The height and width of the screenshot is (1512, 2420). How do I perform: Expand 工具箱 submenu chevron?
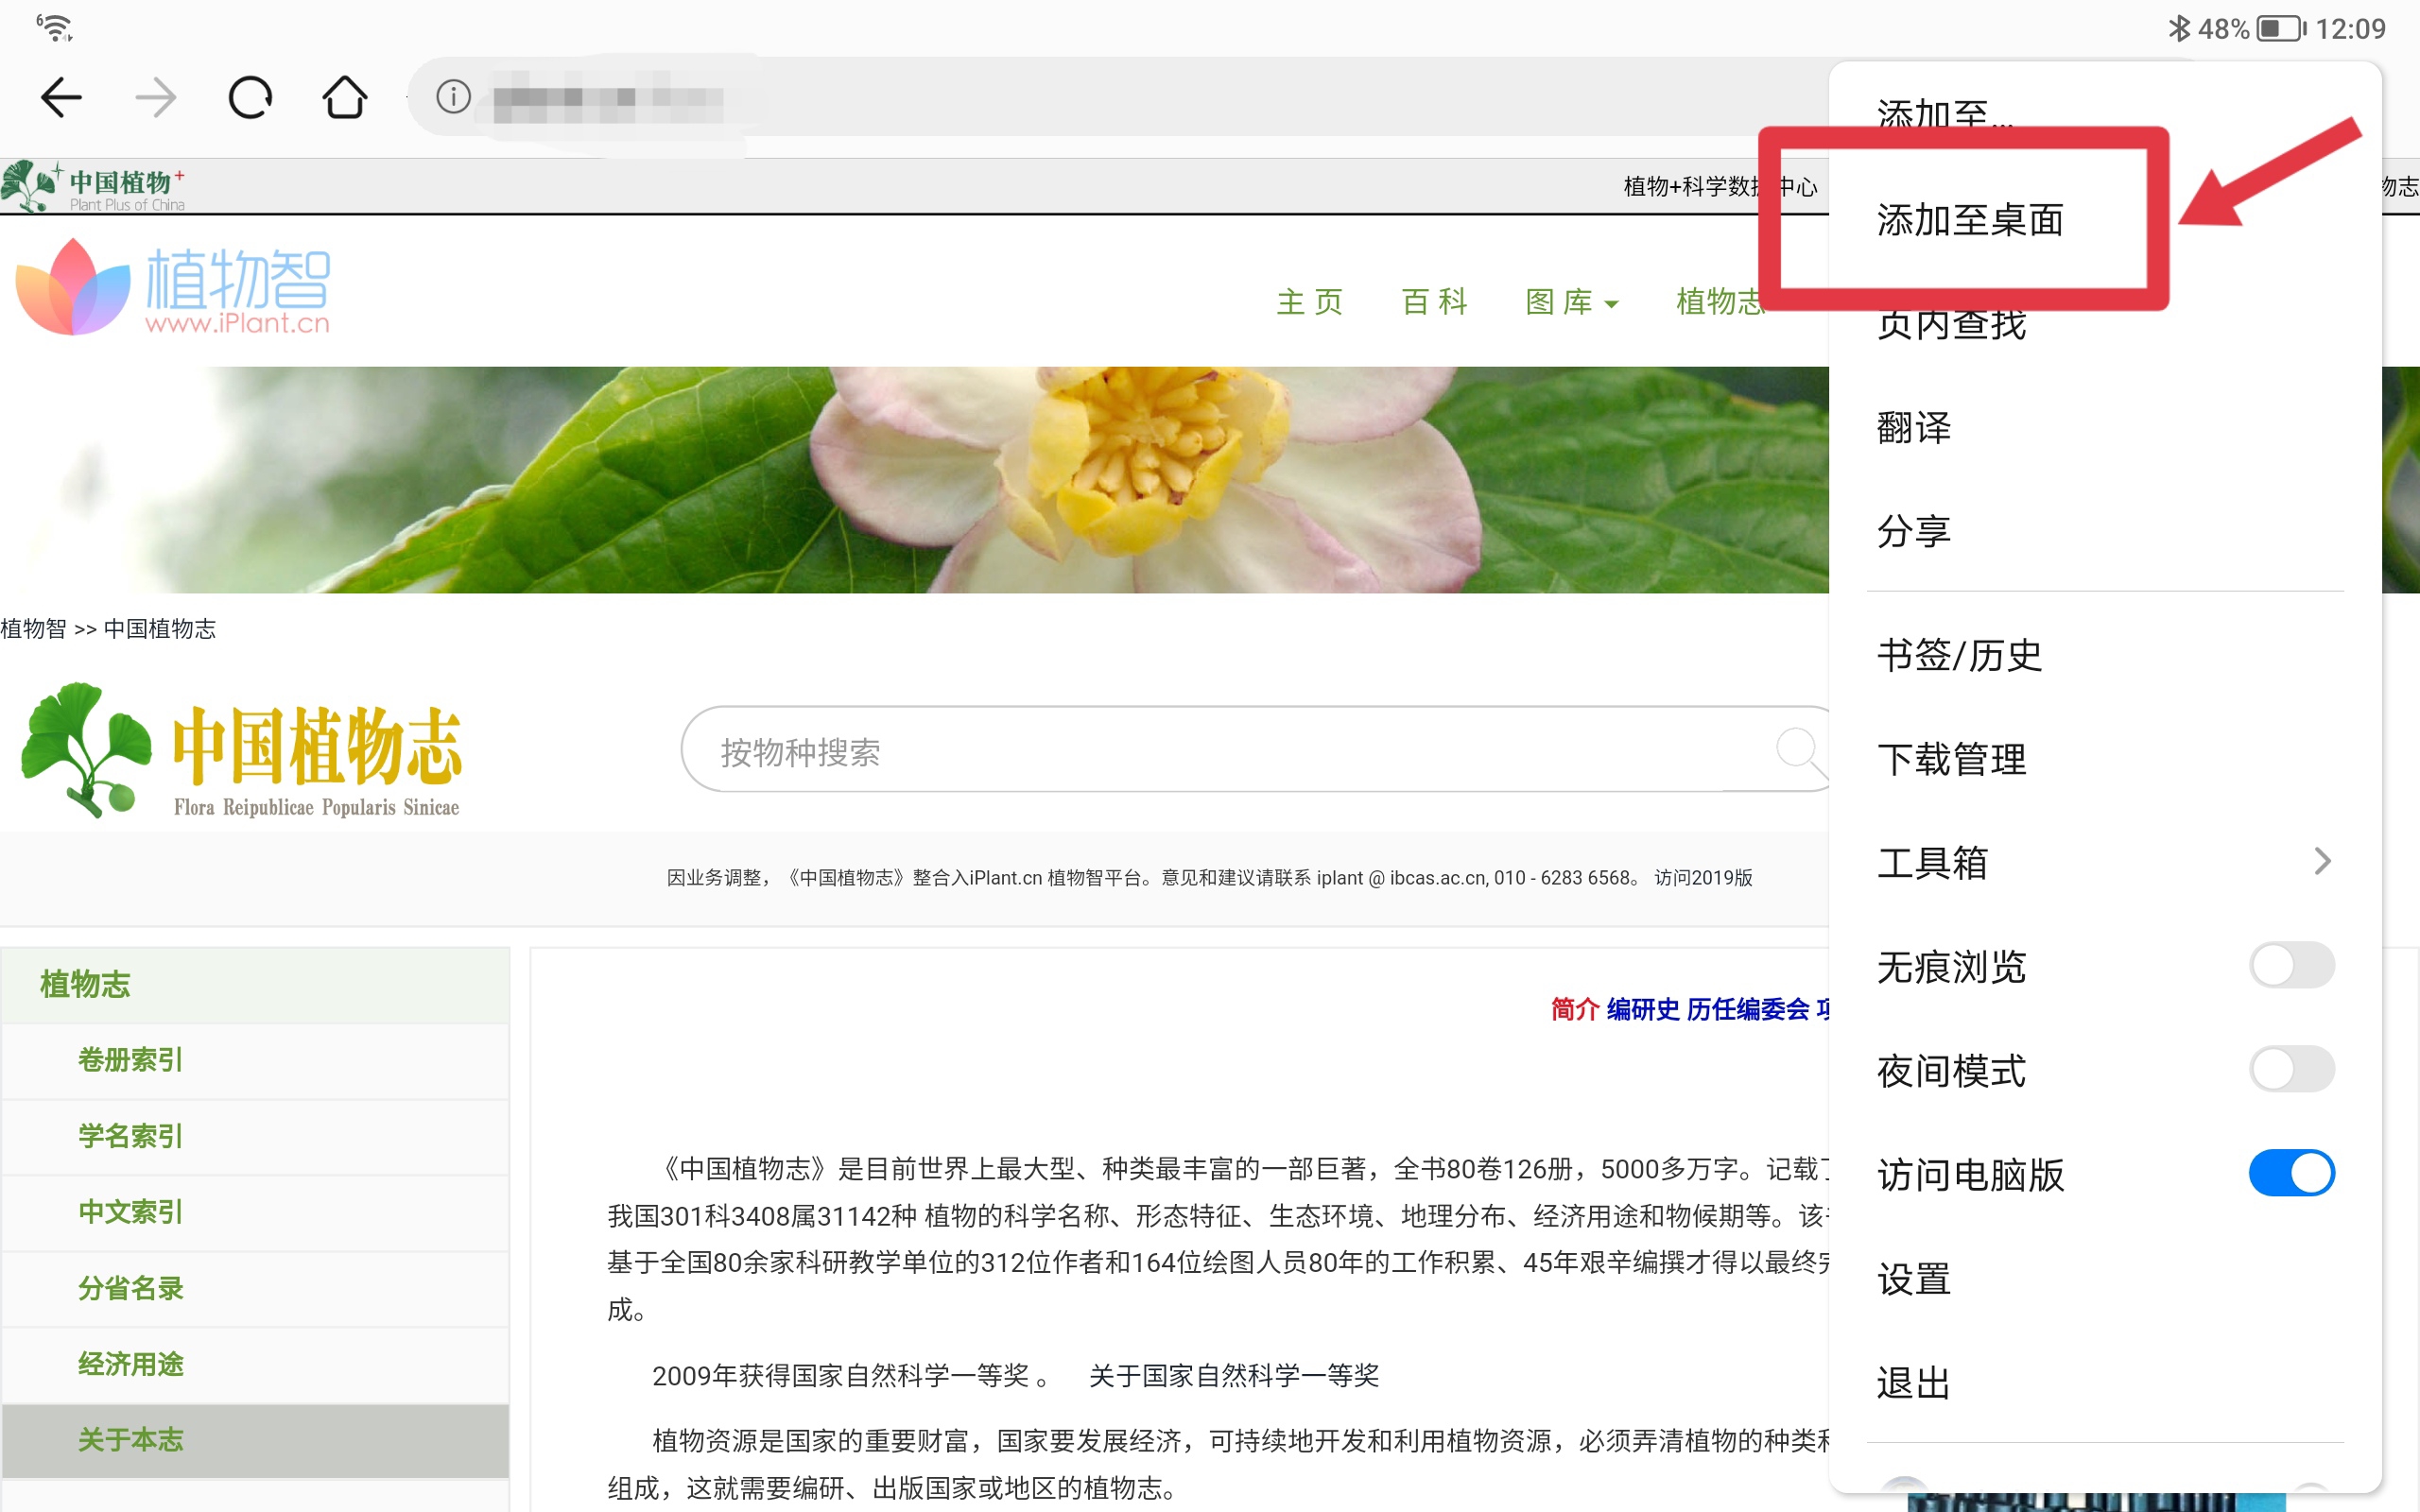click(x=2323, y=861)
